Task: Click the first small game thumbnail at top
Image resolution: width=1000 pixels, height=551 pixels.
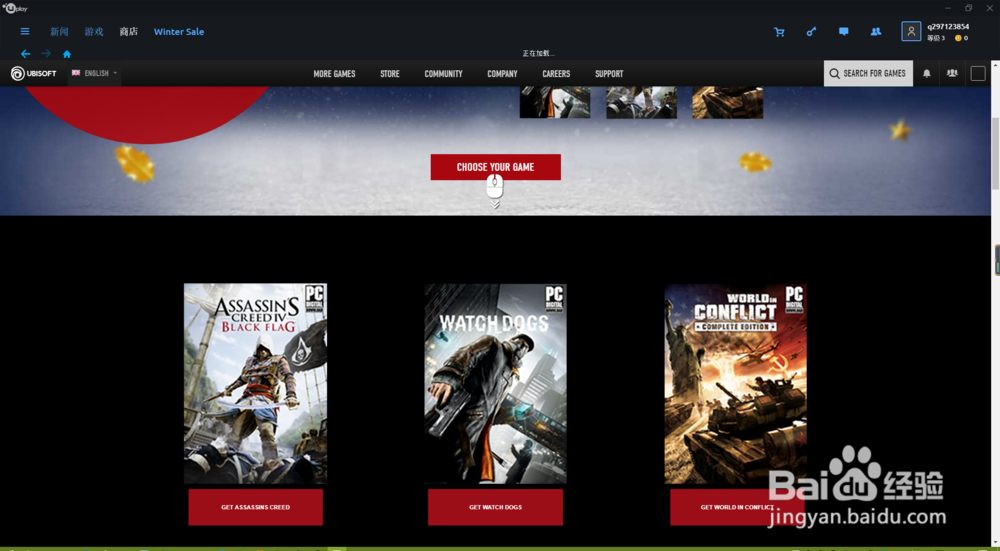Action: point(555,103)
